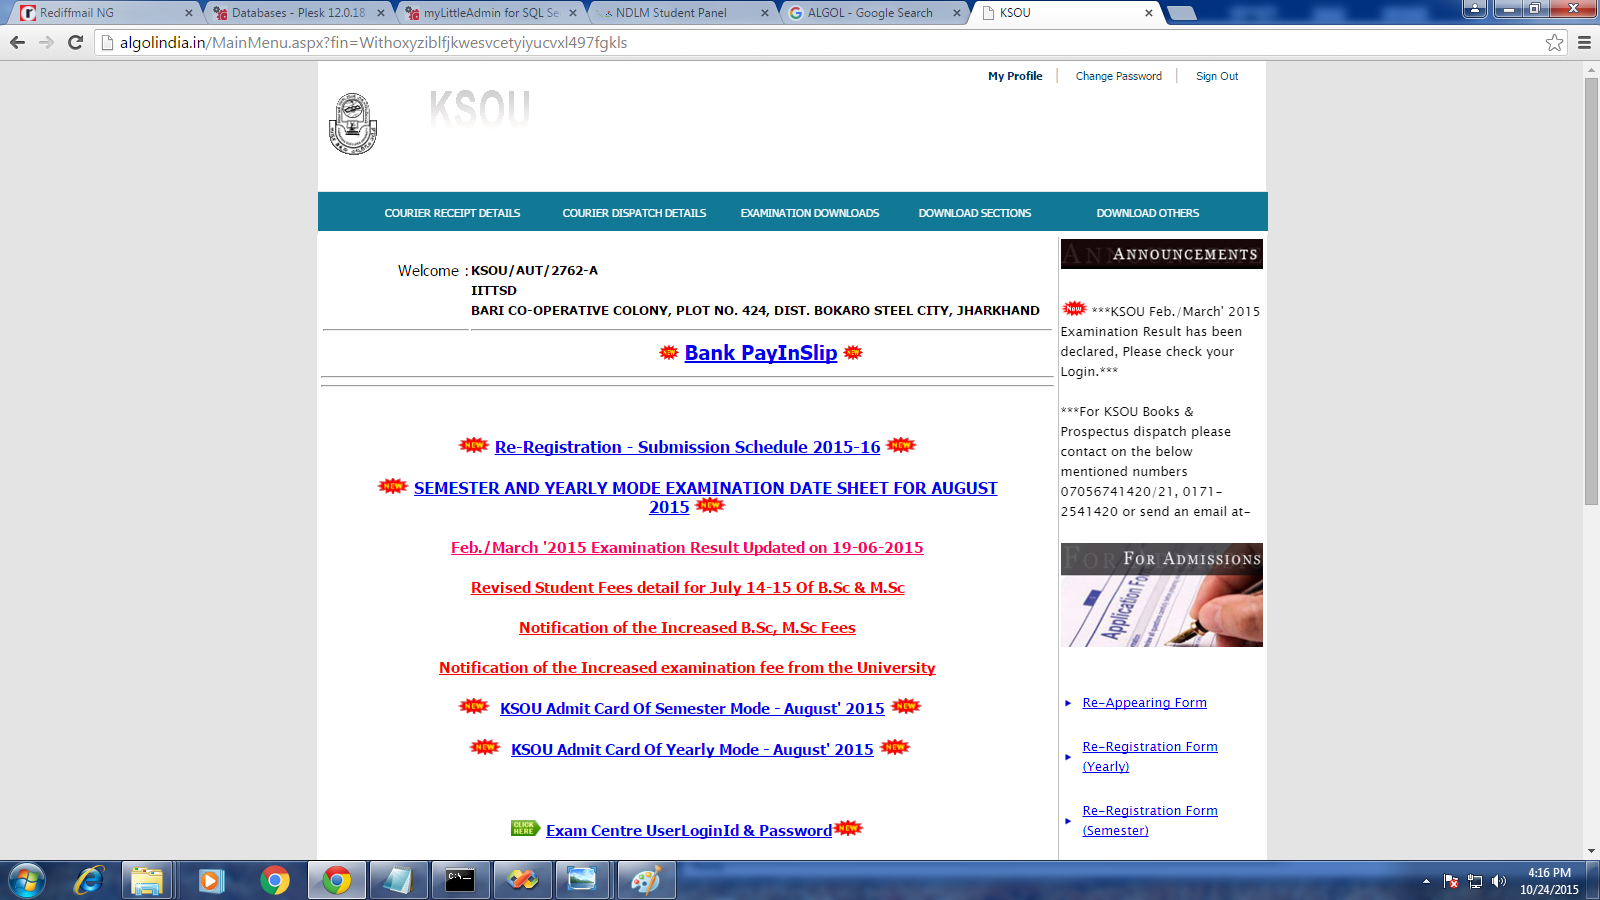Click the KSOU university emblem logo

pos(353,124)
